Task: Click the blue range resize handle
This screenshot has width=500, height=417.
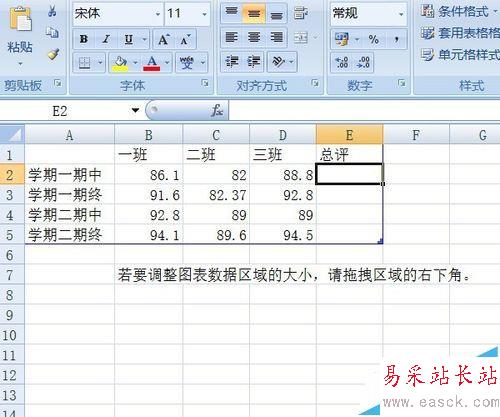Action: click(x=381, y=241)
